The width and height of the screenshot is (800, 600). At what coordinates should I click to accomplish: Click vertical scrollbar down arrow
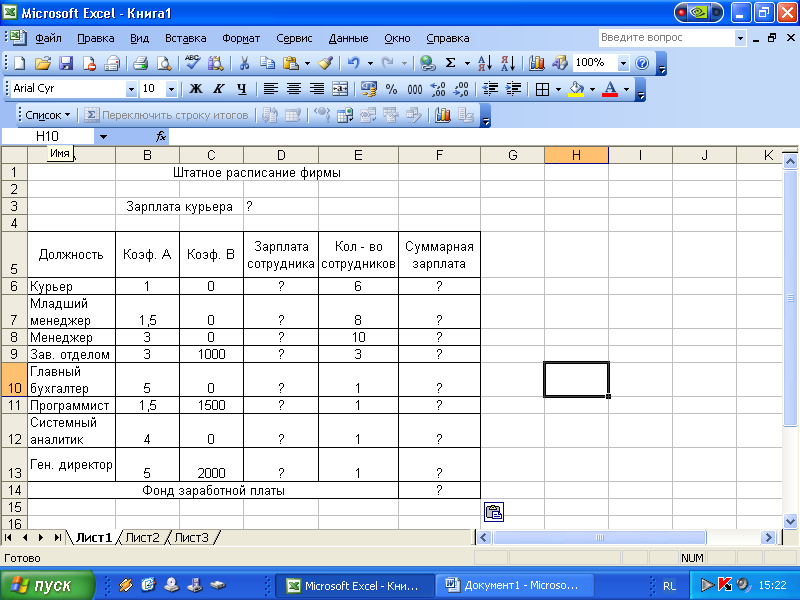(790, 521)
